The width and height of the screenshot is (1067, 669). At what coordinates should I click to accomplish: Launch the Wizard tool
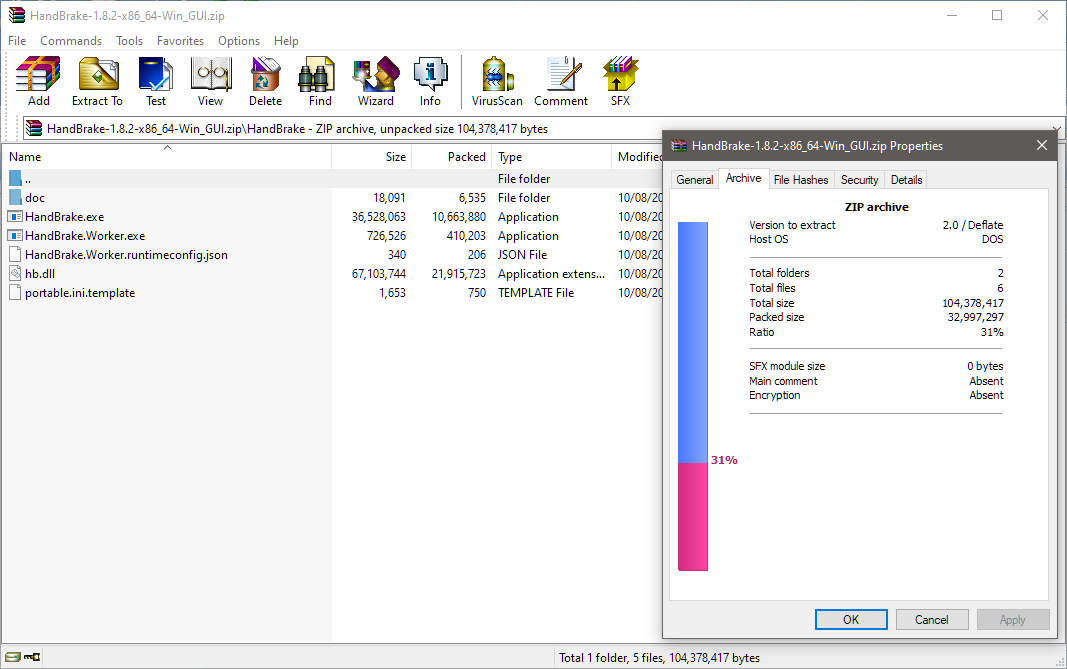[x=376, y=74]
